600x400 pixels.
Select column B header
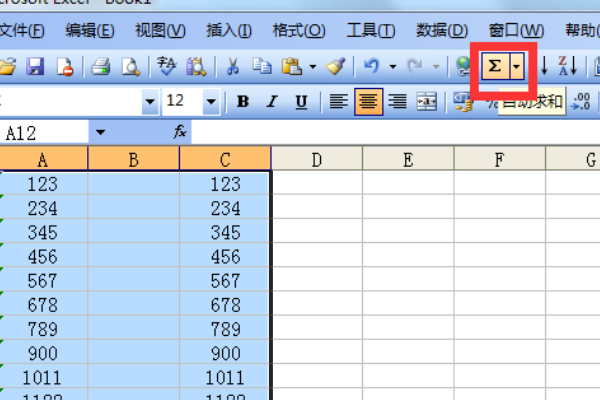click(x=134, y=158)
